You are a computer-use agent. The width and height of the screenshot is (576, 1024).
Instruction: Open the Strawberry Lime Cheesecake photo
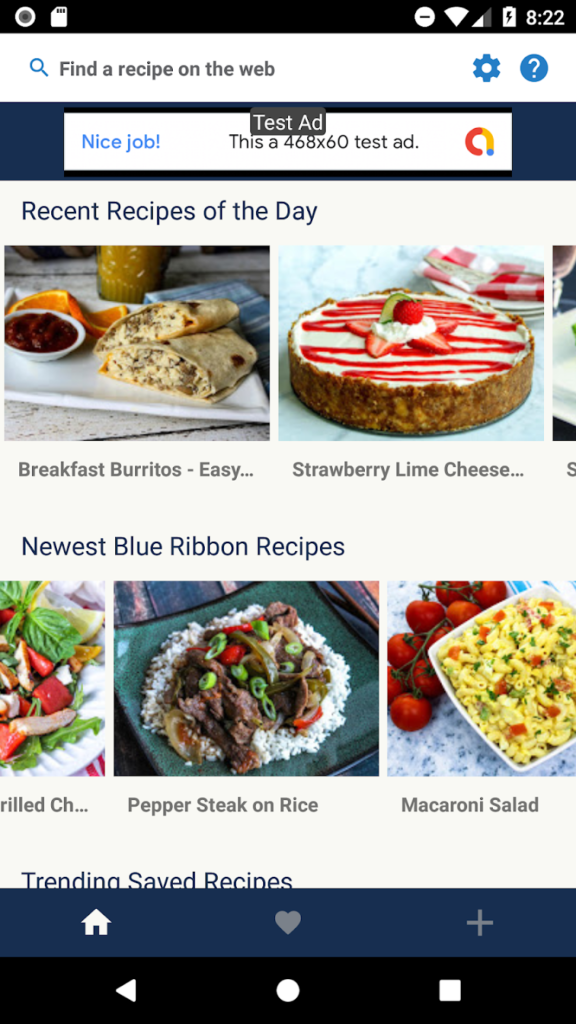tap(411, 343)
